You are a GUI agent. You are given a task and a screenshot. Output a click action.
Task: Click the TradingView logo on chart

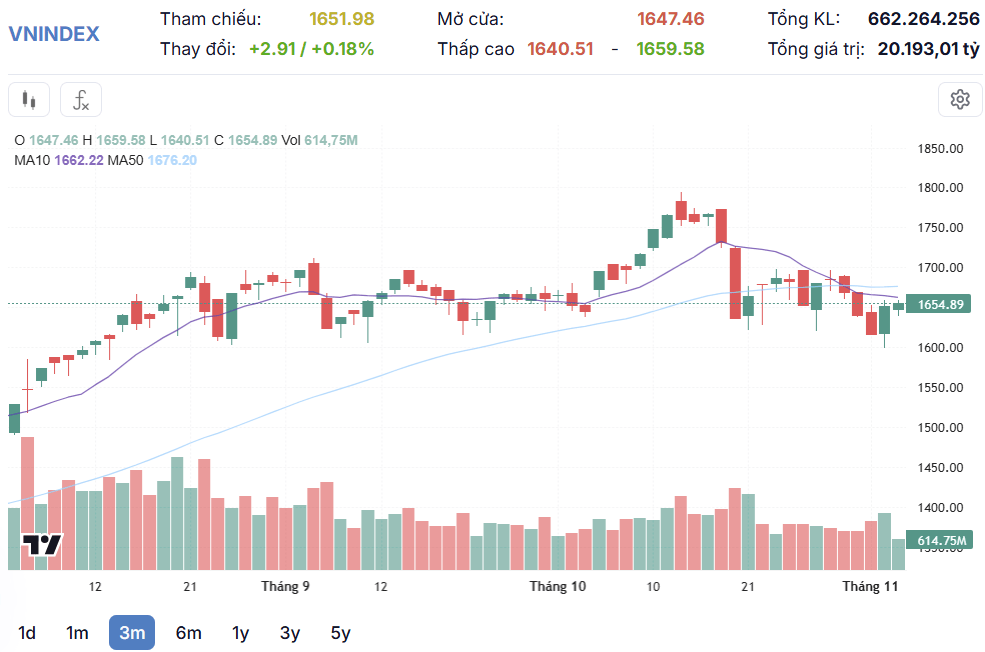[42, 545]
